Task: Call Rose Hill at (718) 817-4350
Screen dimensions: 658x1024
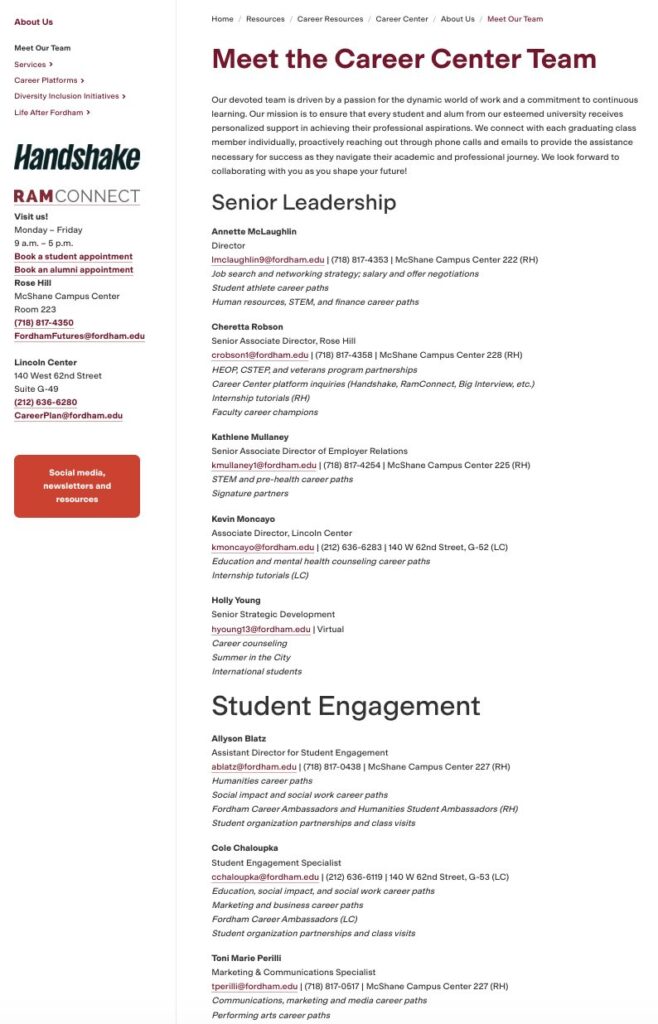Action: pos(43,323)
